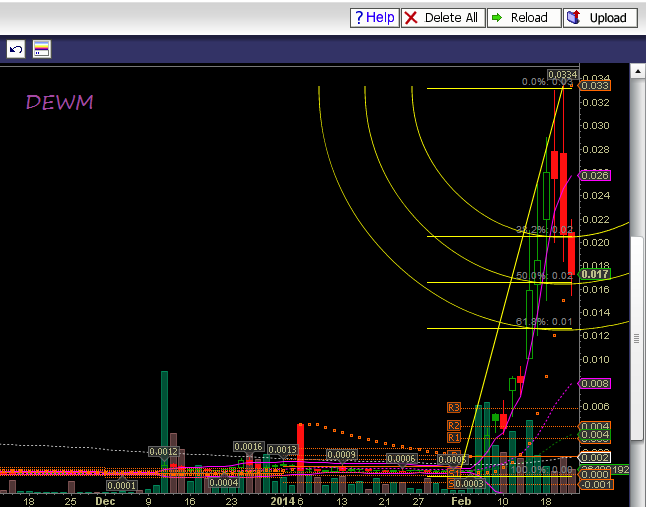Click the scrollbar up arrow
The image size is (646, 507).
point(636,71)
